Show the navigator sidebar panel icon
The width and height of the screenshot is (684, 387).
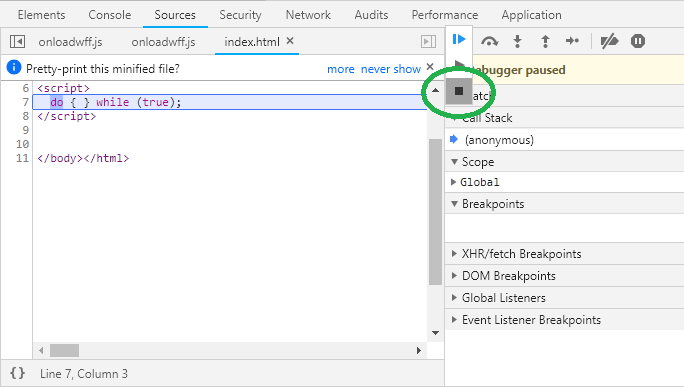click(x=17, y=41)
